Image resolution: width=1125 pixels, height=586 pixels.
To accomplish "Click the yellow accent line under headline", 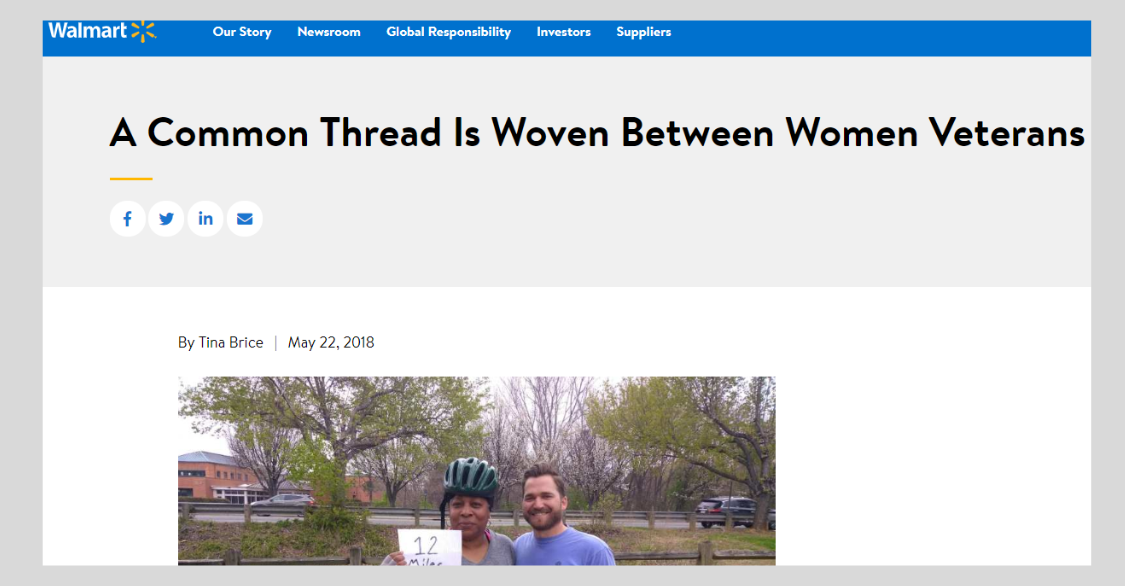I will 131,179.
